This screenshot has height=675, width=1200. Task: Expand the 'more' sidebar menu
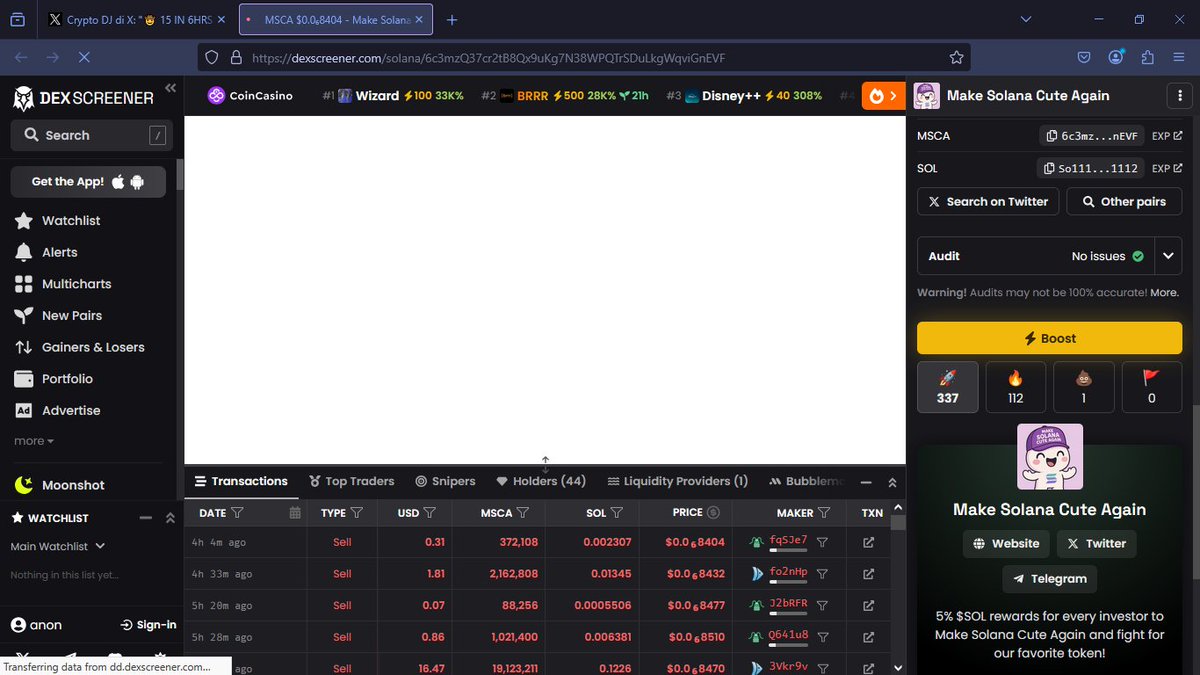[34, 441]
